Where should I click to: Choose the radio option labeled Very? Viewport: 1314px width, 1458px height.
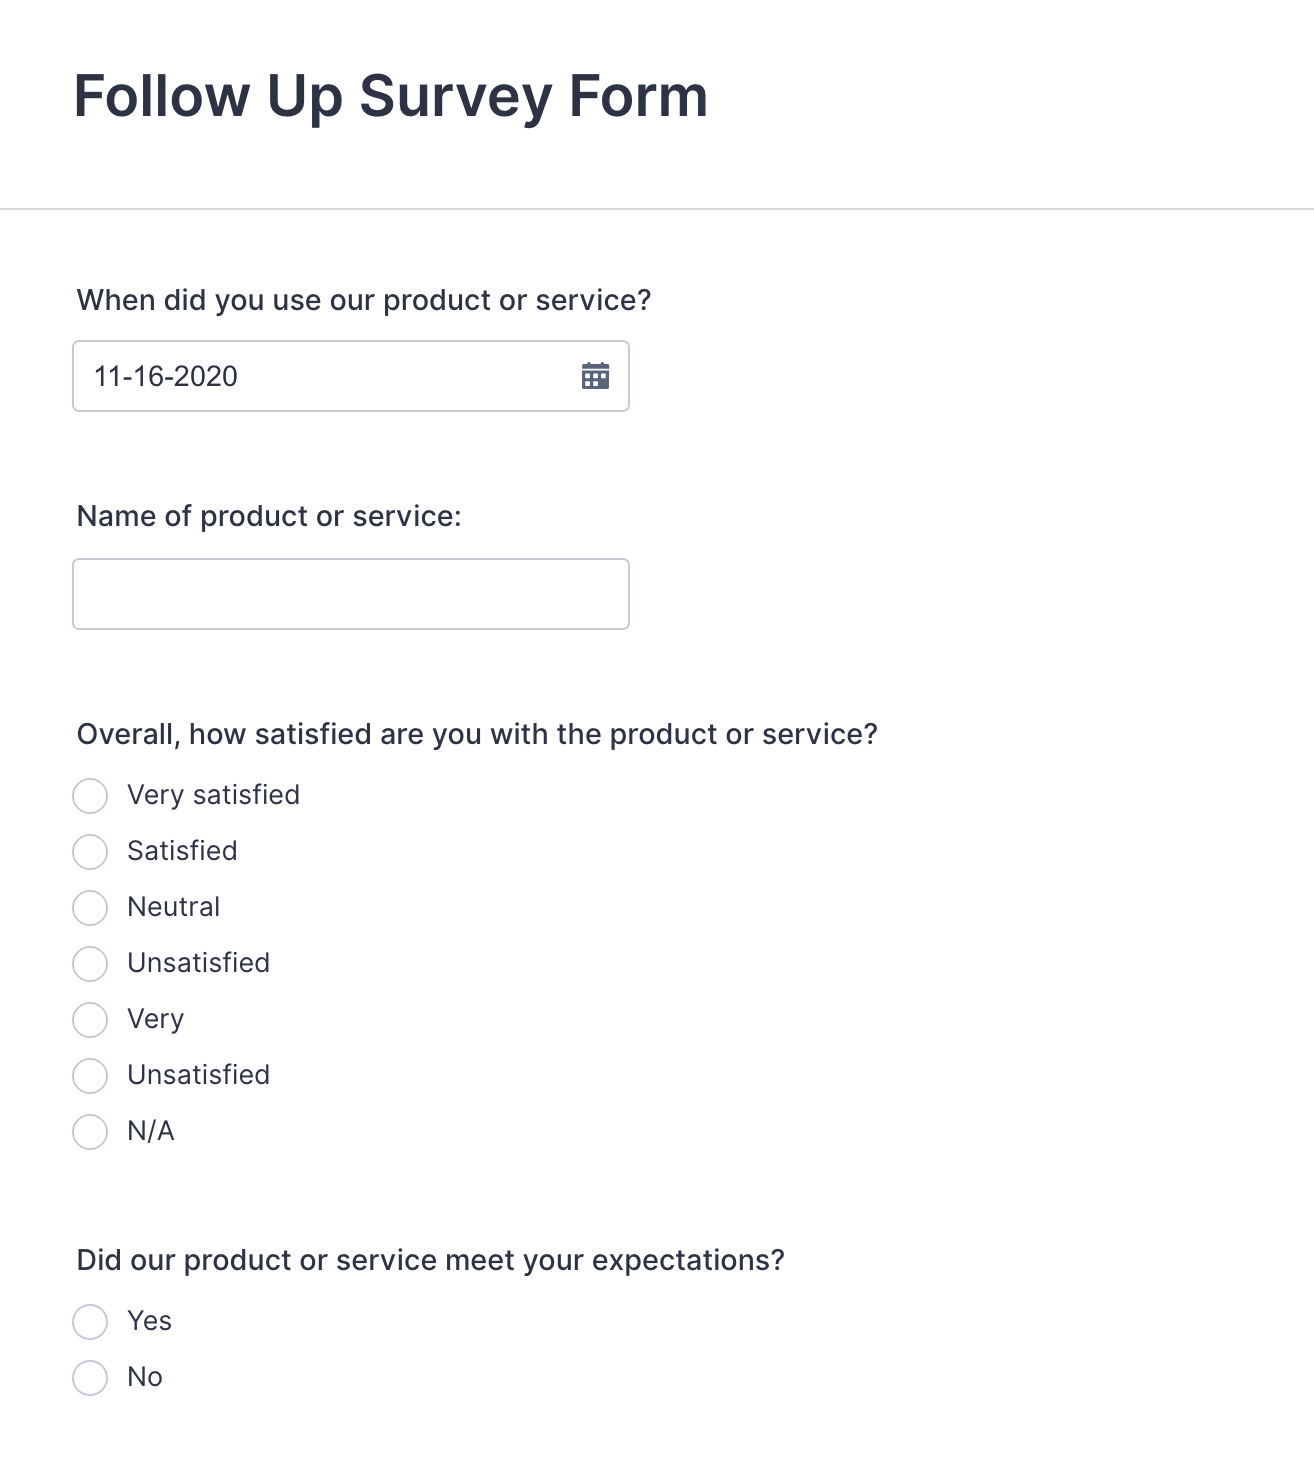90,1020
